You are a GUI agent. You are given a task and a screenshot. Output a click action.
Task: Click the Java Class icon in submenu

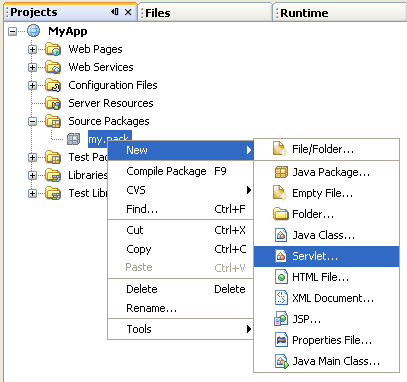tap(281, 235)
